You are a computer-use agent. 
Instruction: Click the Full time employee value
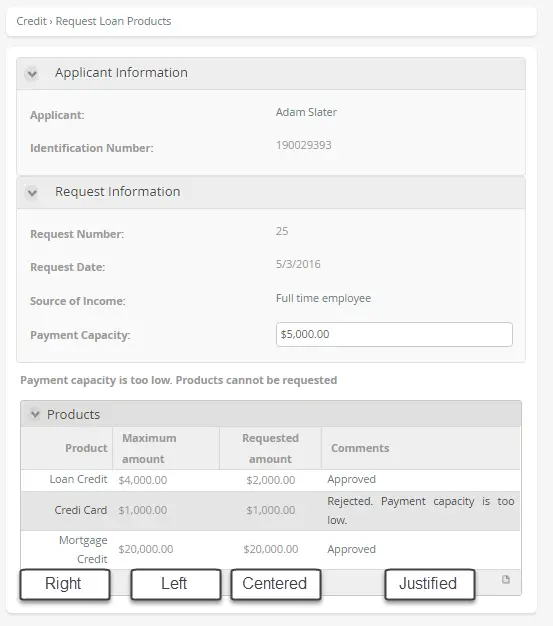pyautogui.click(x=323, y=298)
